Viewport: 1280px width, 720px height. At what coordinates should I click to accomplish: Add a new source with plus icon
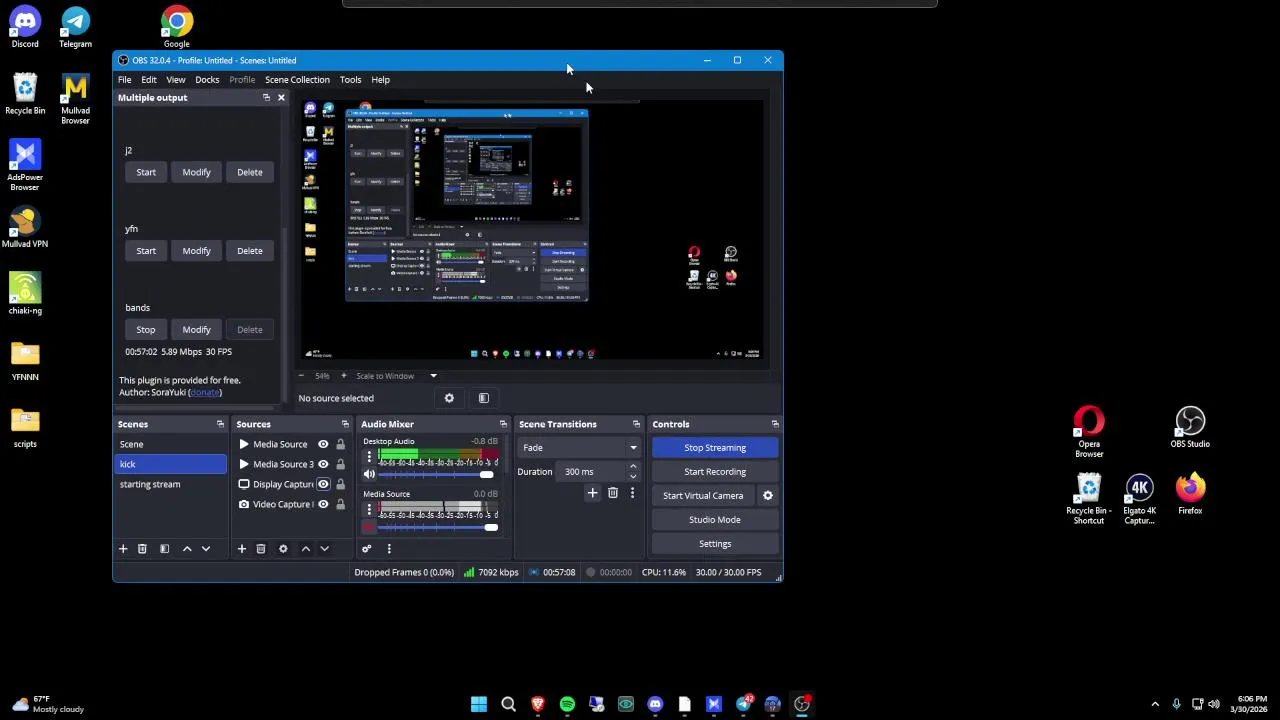241,548
